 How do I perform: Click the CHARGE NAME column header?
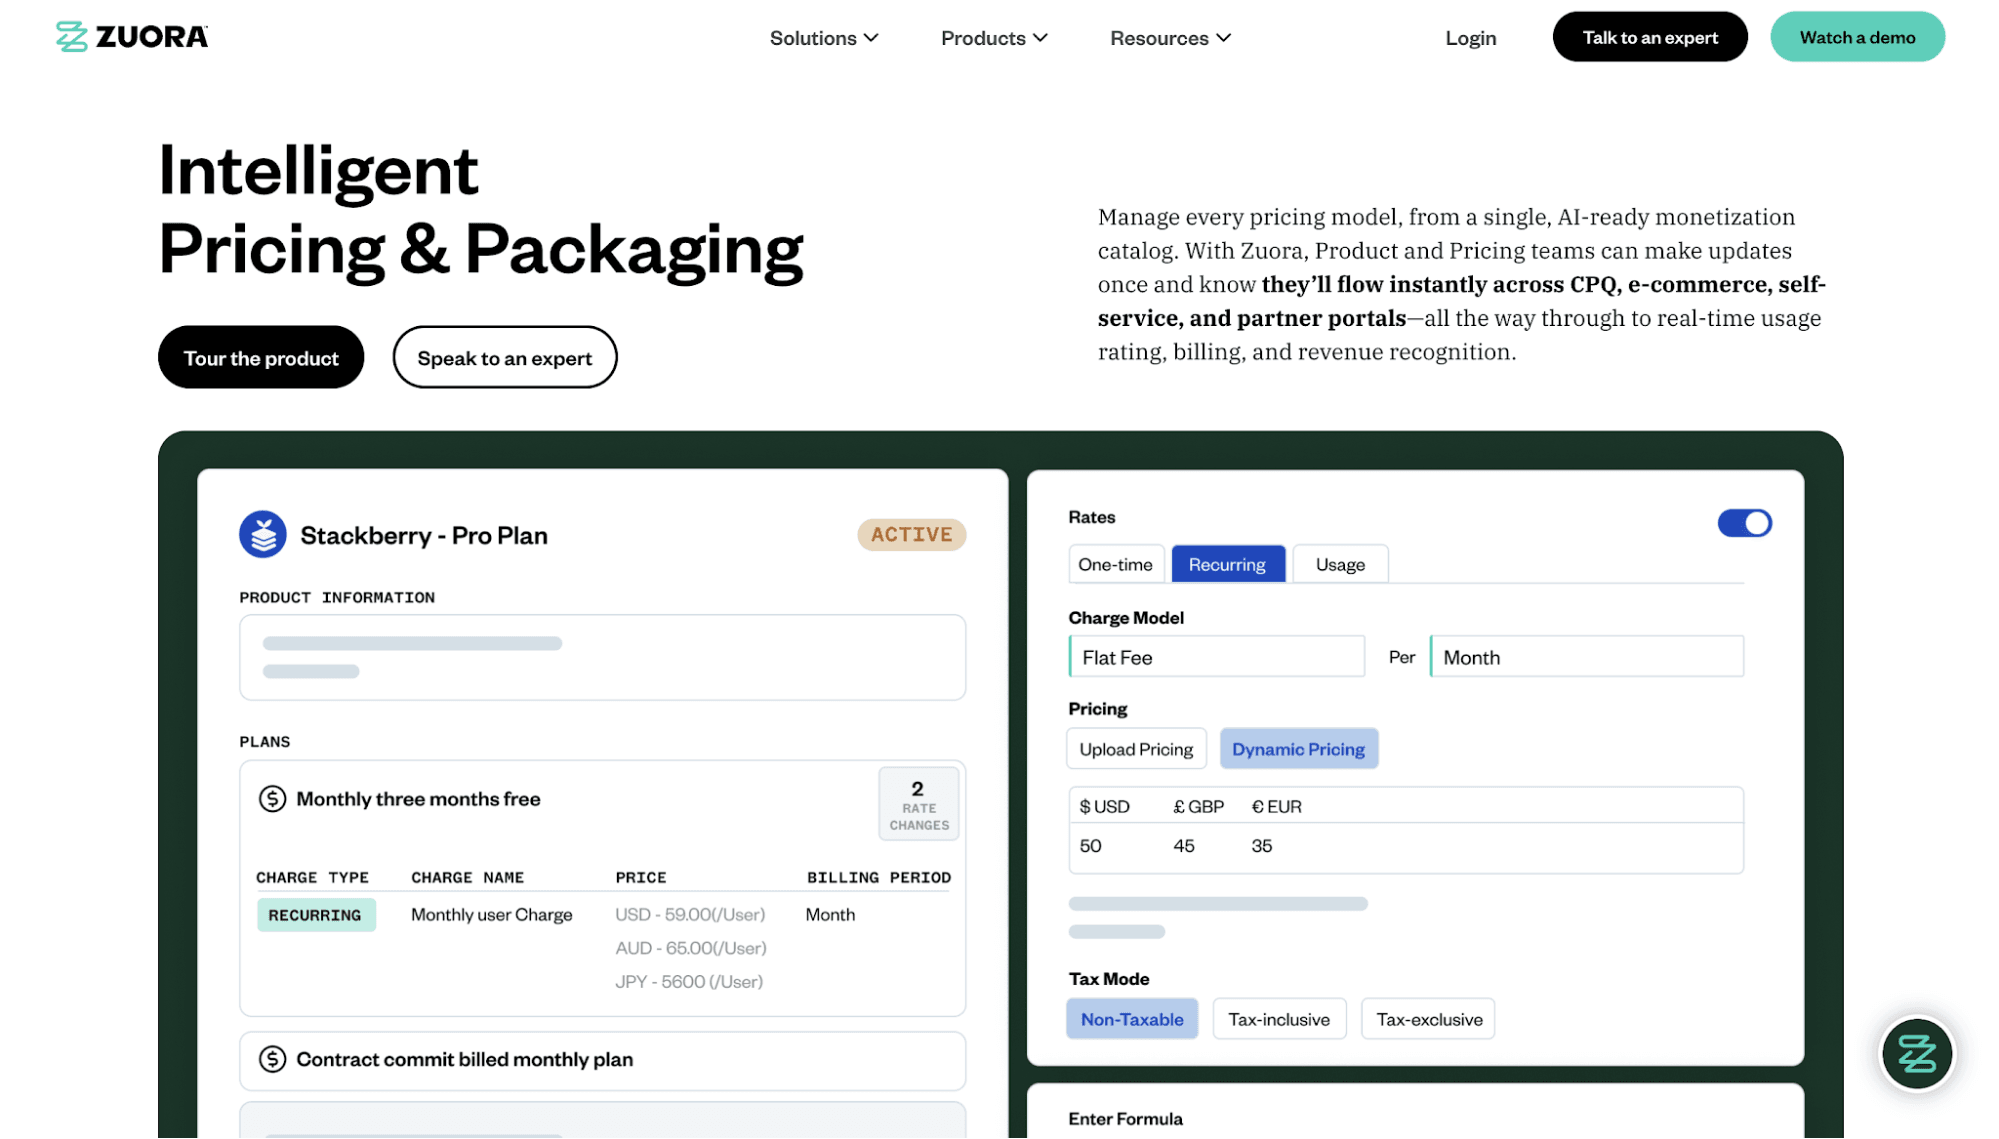pos(467,878)
